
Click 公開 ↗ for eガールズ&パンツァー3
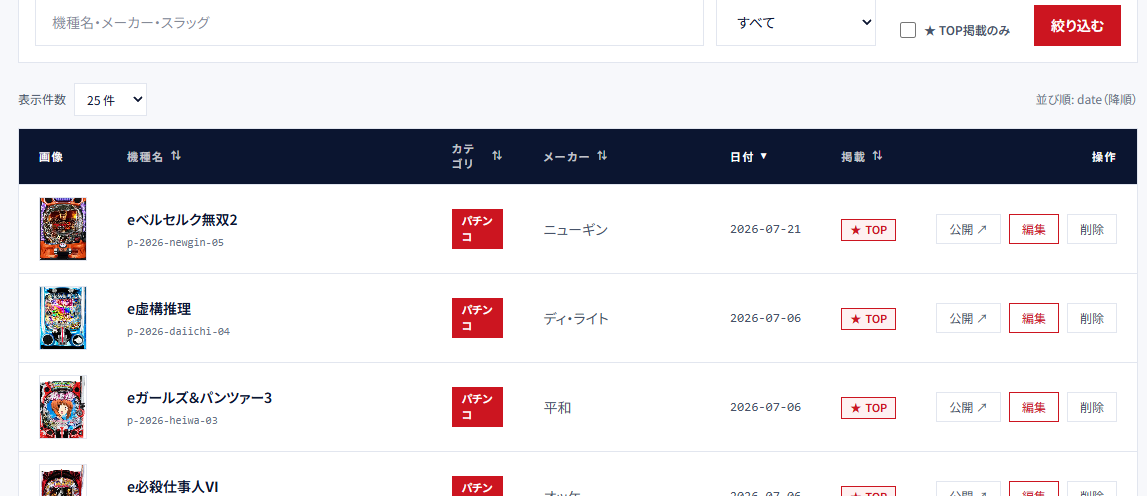[968, 407]
